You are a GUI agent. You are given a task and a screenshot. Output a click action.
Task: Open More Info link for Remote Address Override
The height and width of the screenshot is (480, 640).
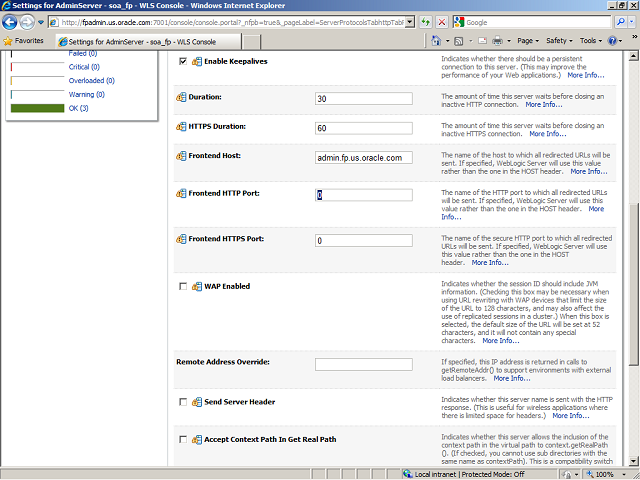point(512,378)
